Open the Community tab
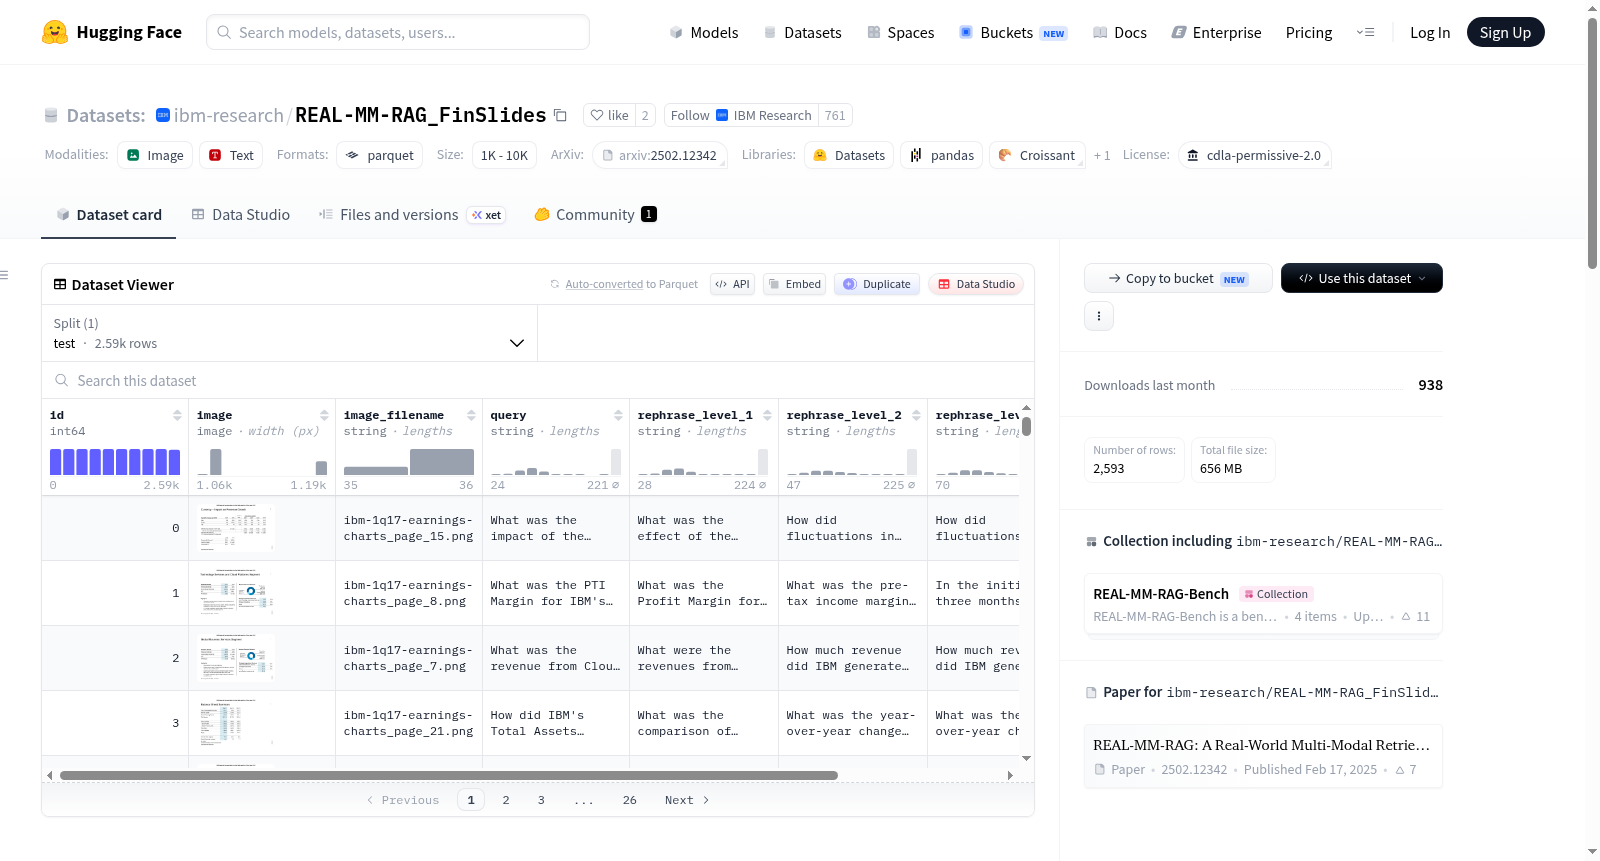Viewport: 1600px width, 861px height. tap(595, 214)
